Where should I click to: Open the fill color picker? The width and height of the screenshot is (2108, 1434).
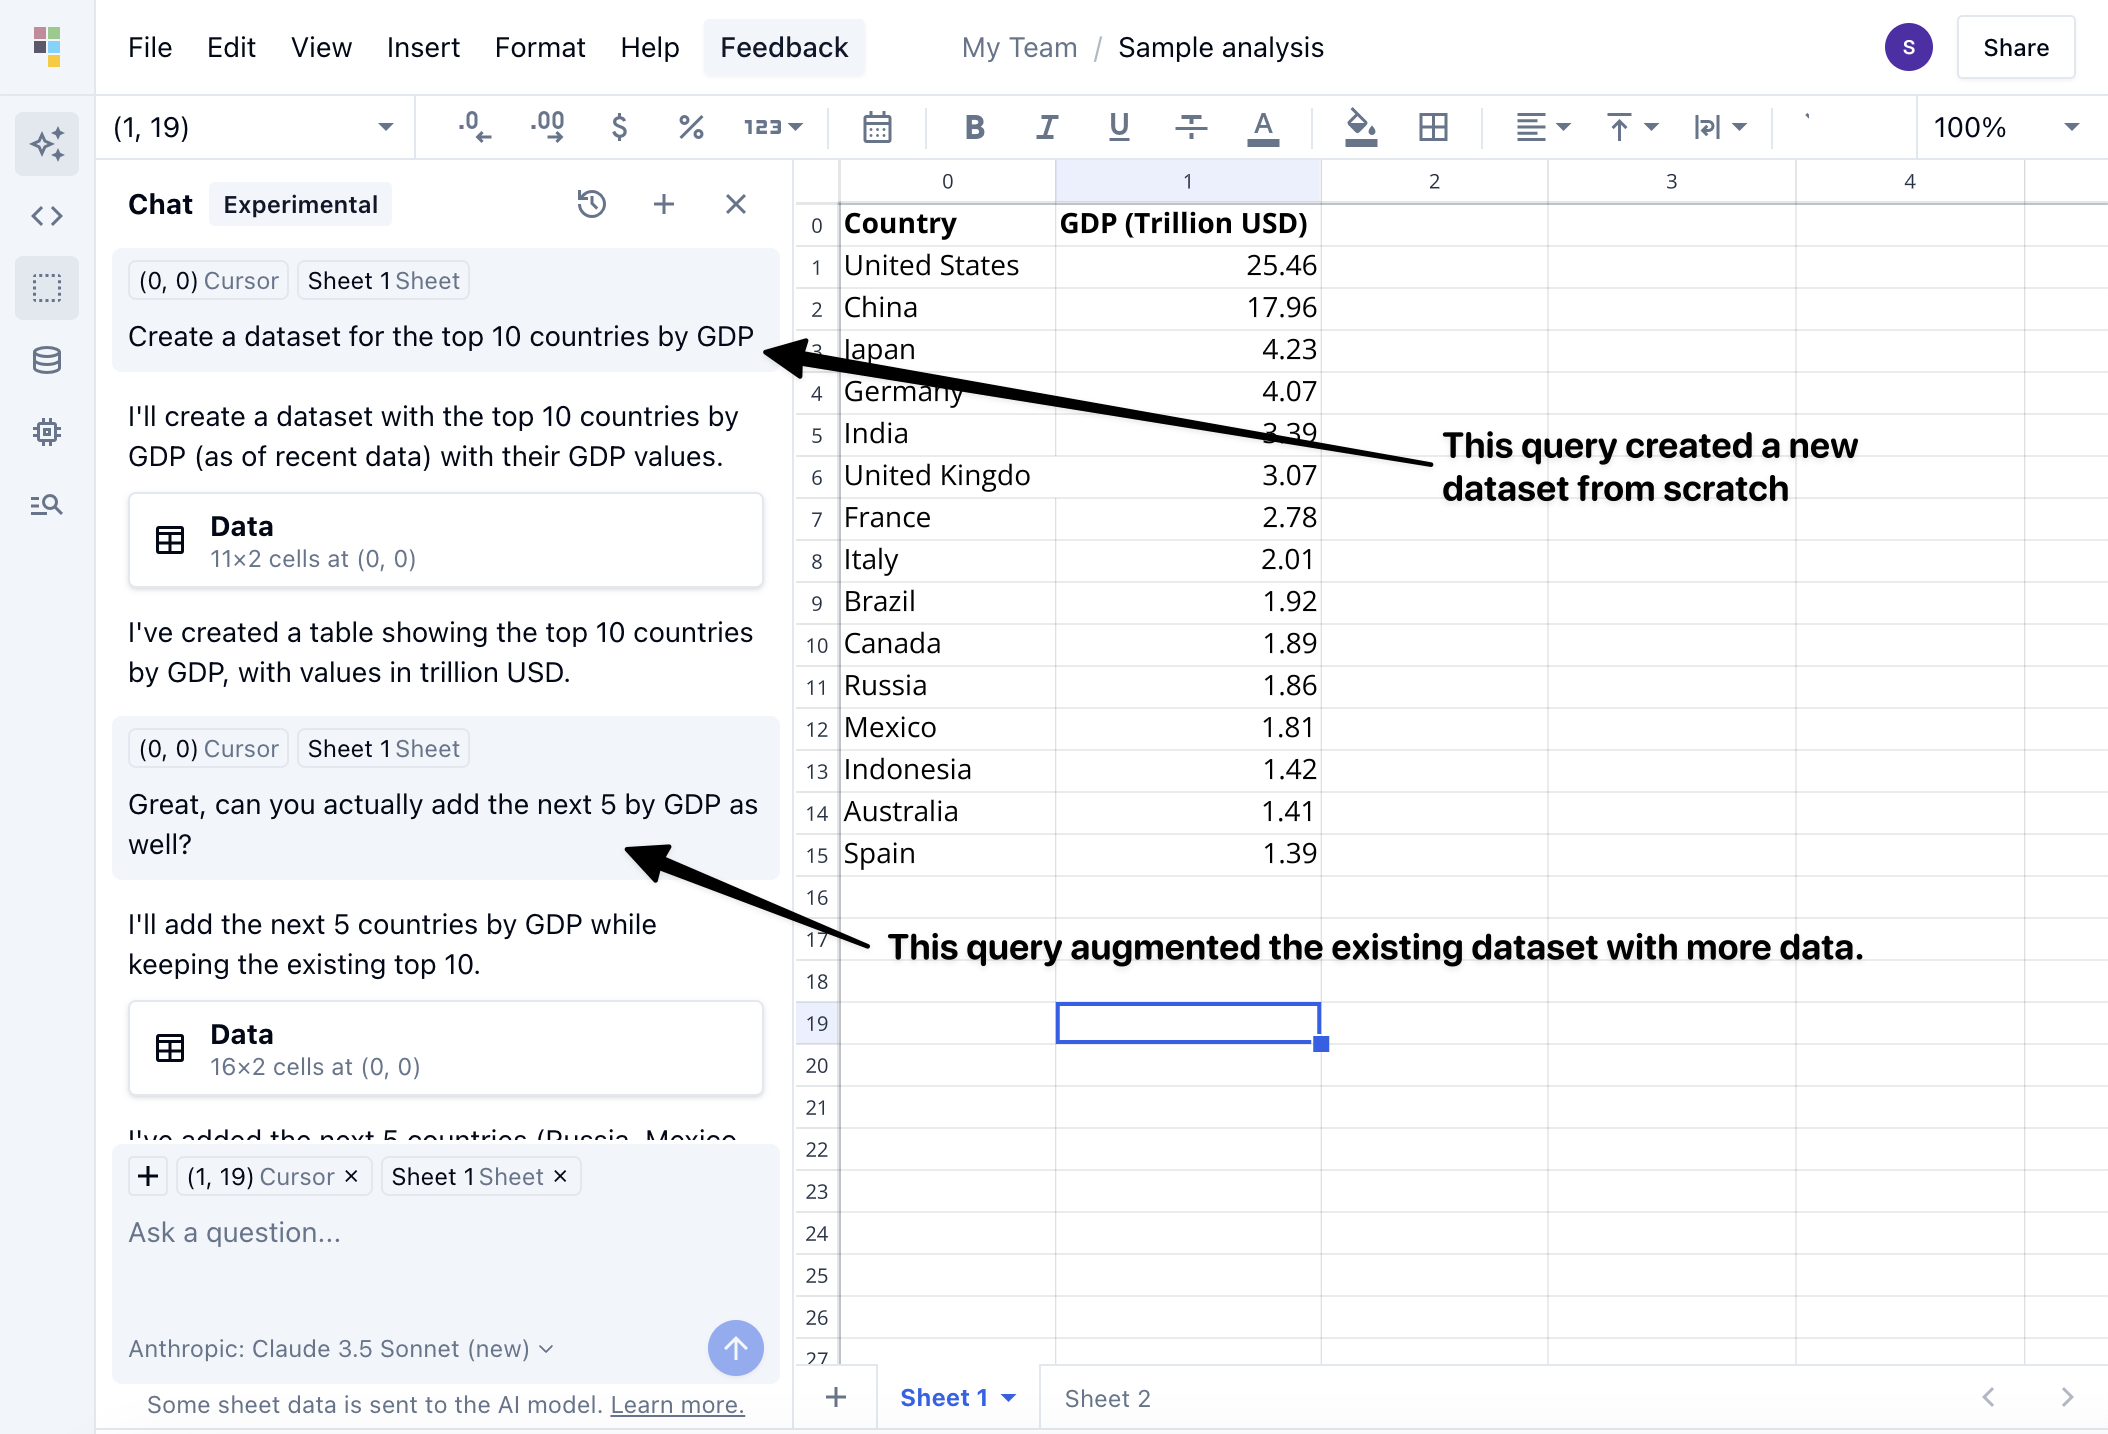(1360, 127)
